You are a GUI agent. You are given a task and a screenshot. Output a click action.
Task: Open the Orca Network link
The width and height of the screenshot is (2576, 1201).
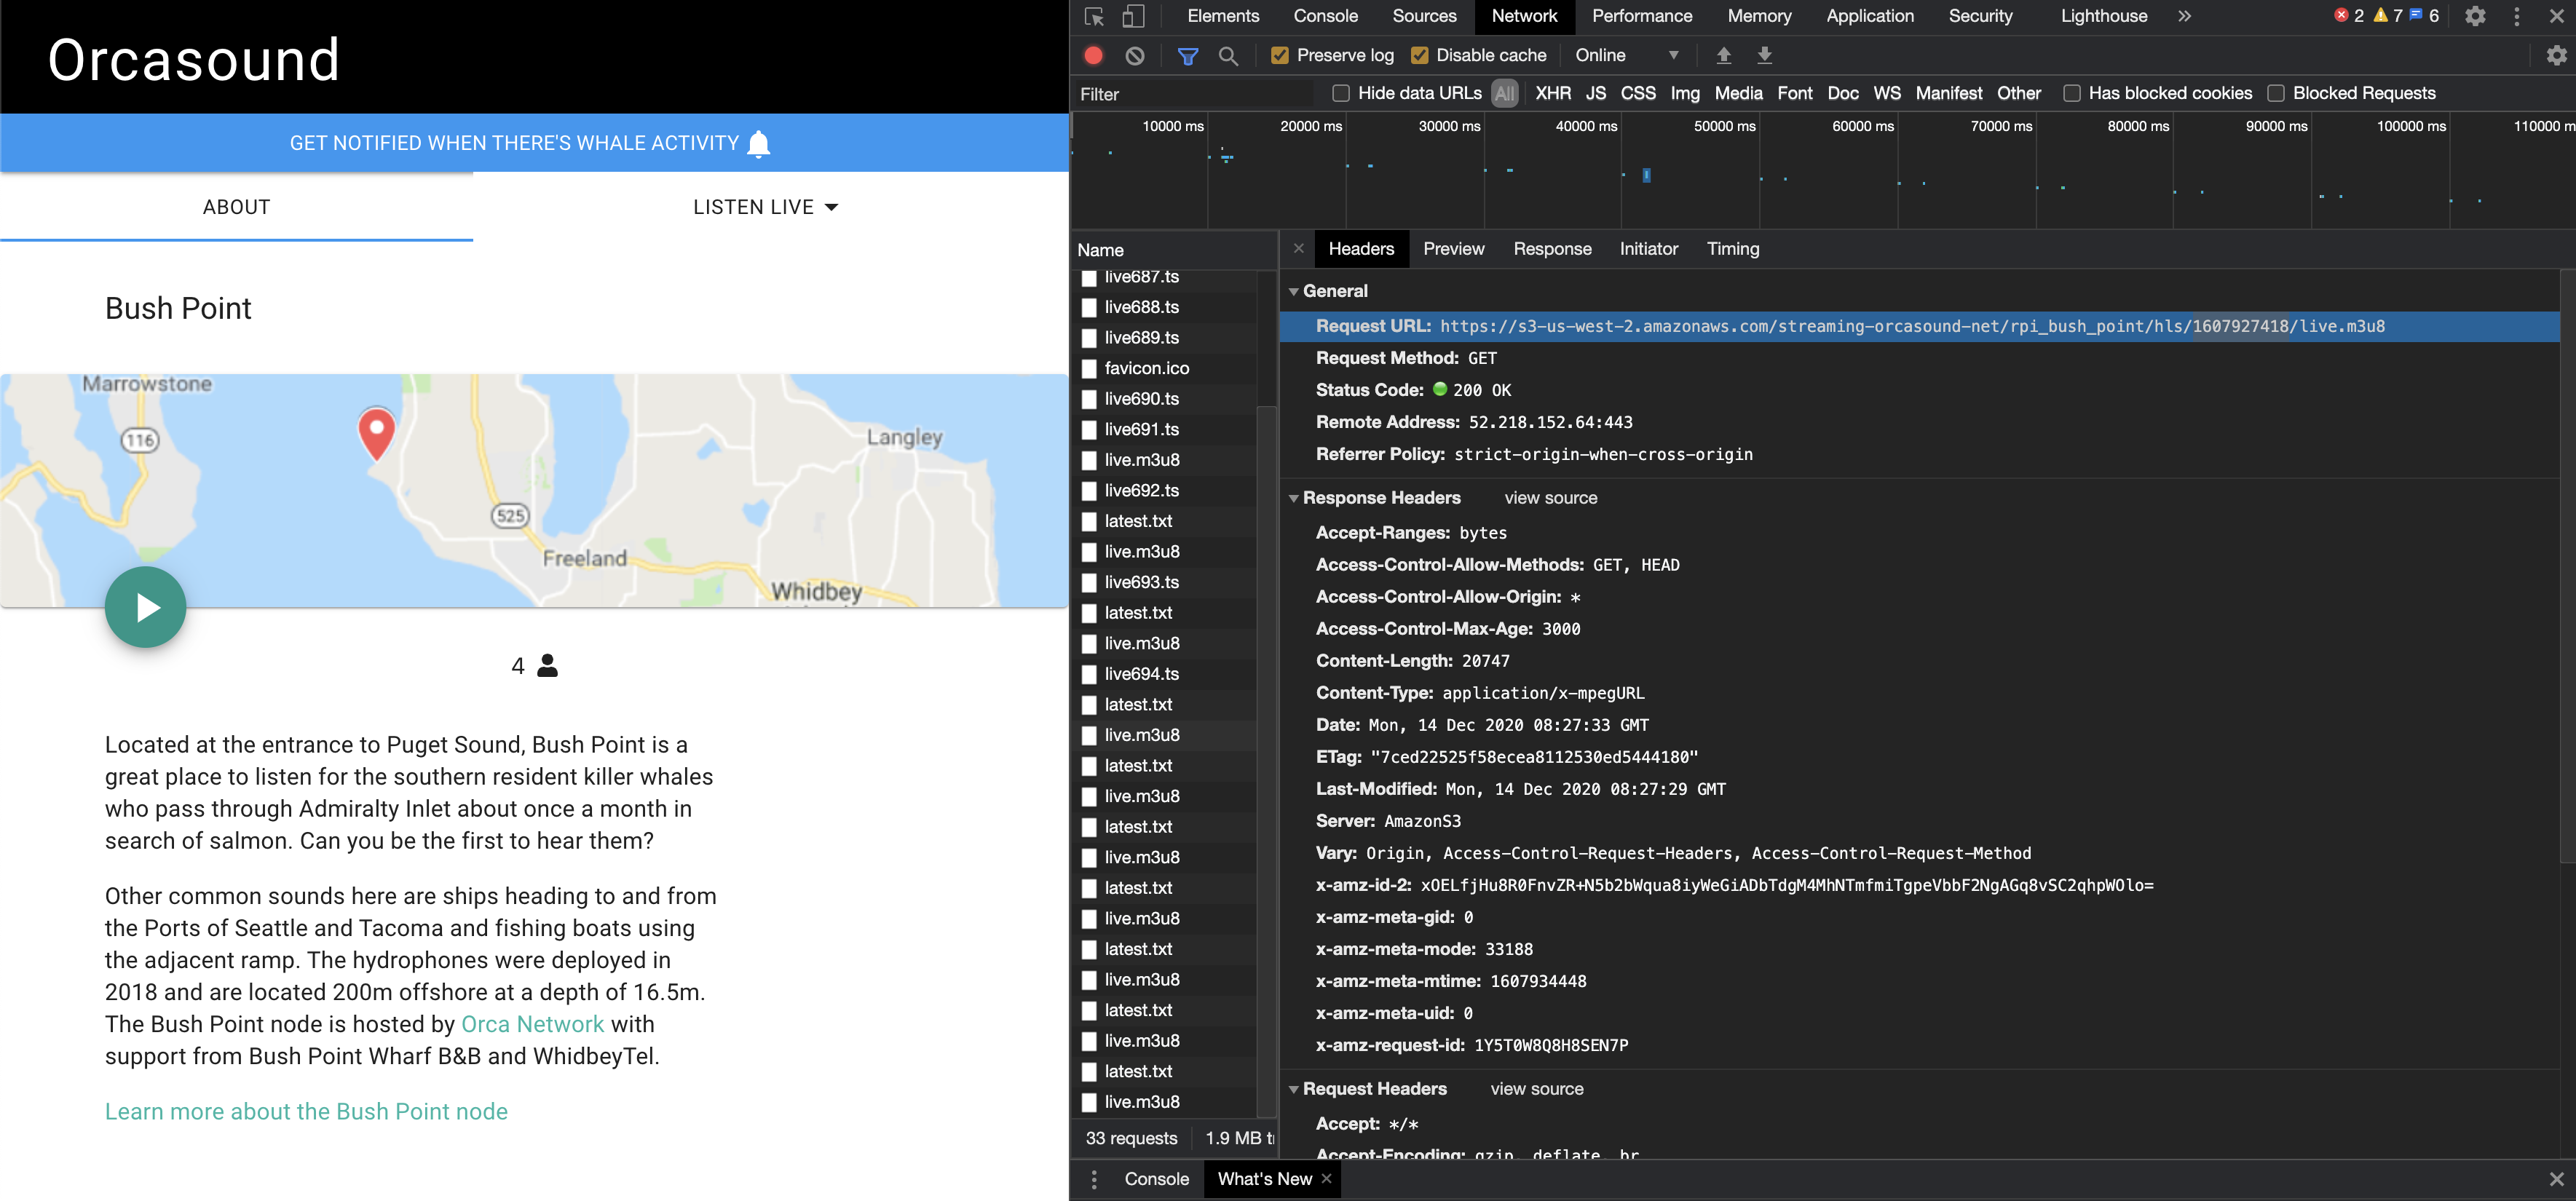pyautogui.click(x=532, y=1024)
